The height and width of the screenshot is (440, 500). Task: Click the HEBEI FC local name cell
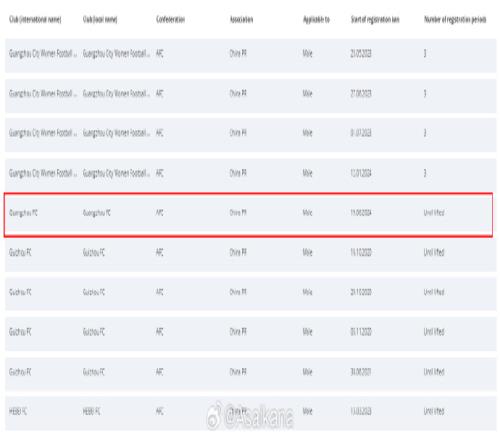click(x=92, y=412)
